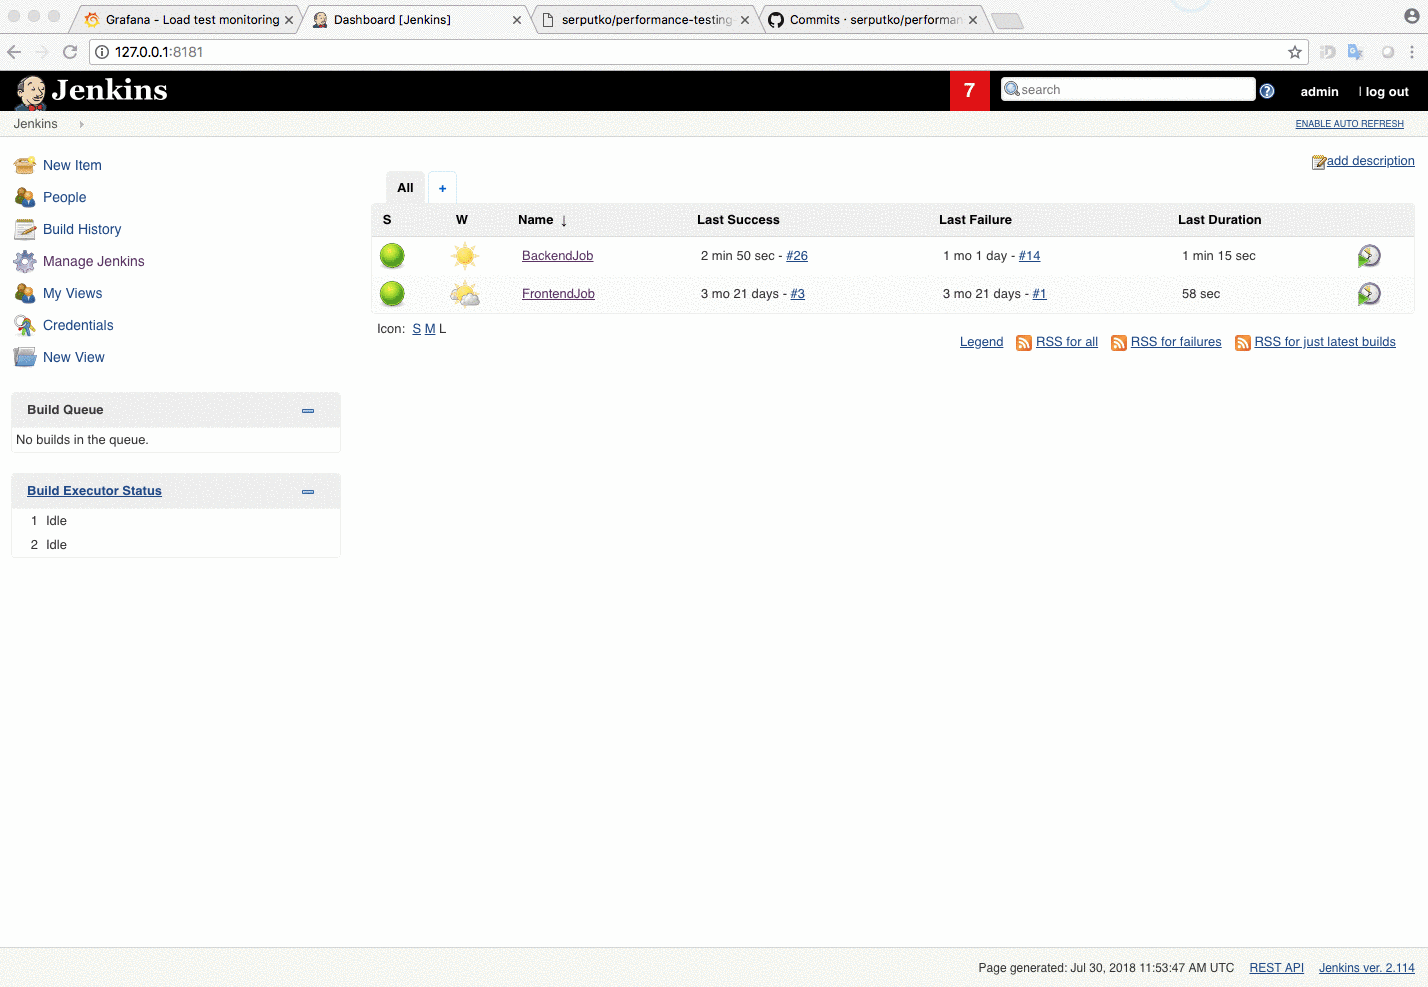
Task: Open BackendJob failed build #14
Action: 1029,256
